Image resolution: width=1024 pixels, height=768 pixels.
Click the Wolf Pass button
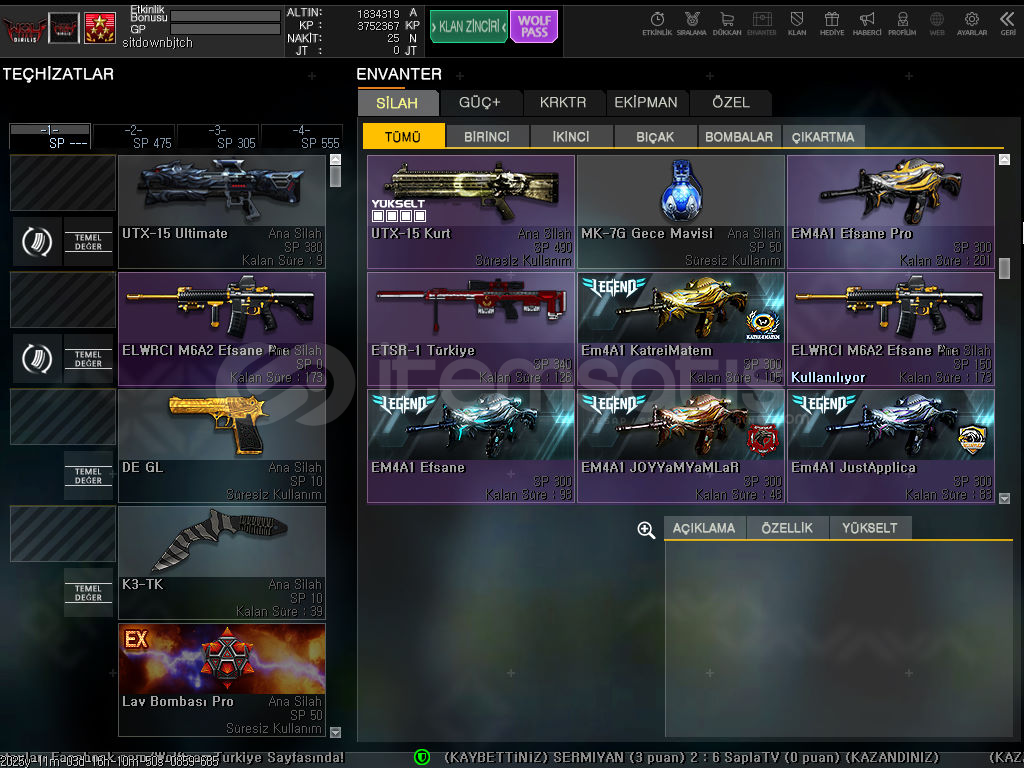(534, 27)
